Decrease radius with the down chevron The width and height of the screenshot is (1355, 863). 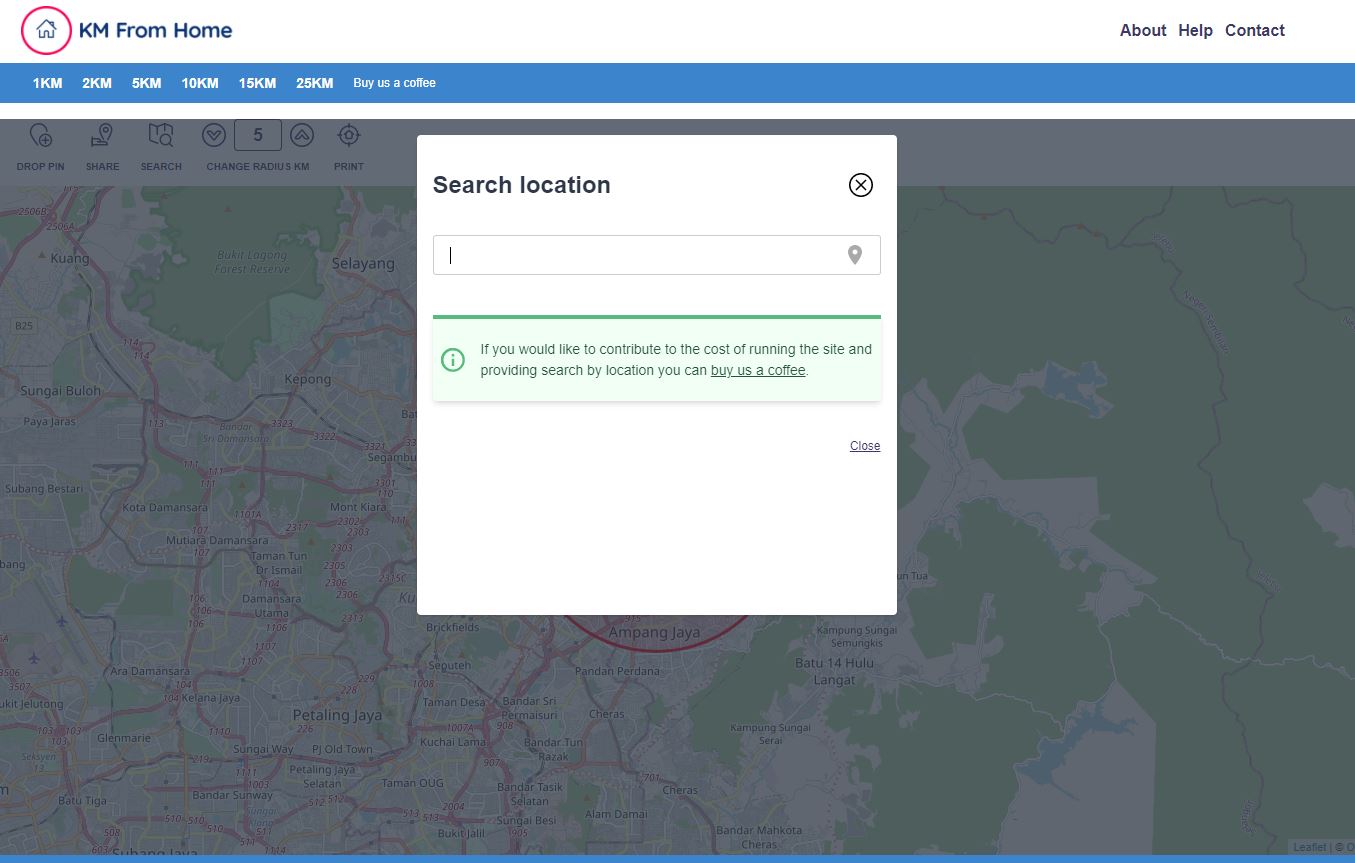(213, 135)
